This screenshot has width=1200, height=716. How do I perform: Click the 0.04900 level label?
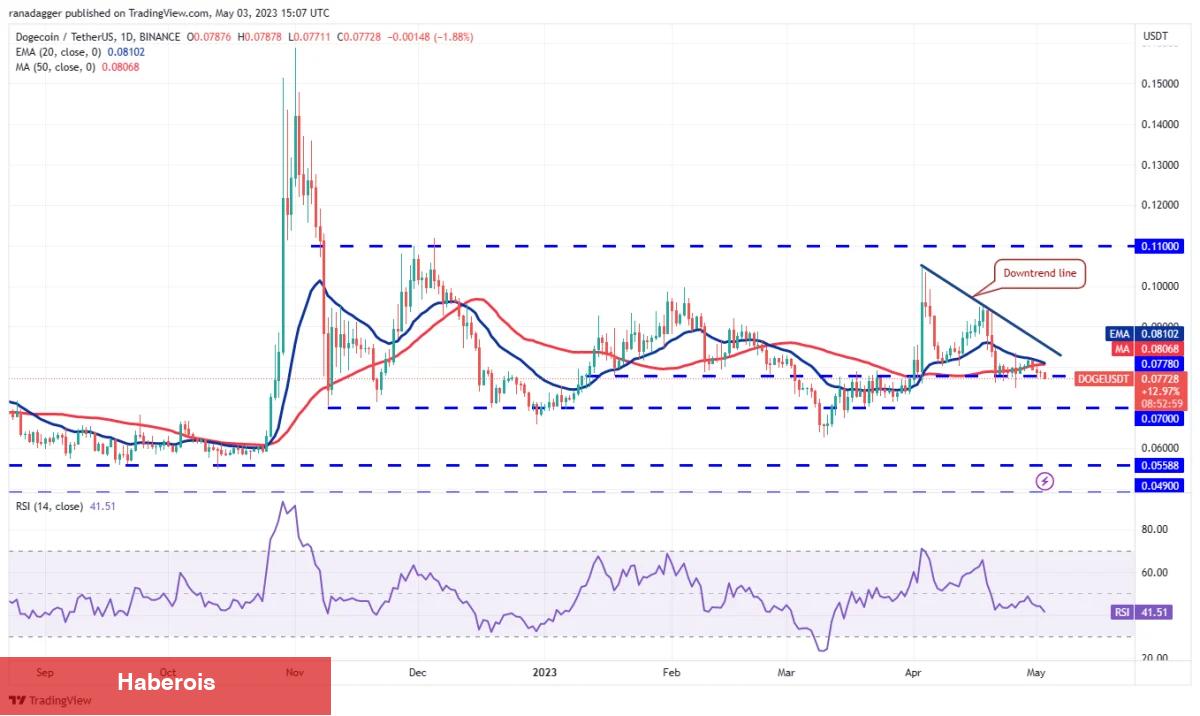[x=1158, y=486]
